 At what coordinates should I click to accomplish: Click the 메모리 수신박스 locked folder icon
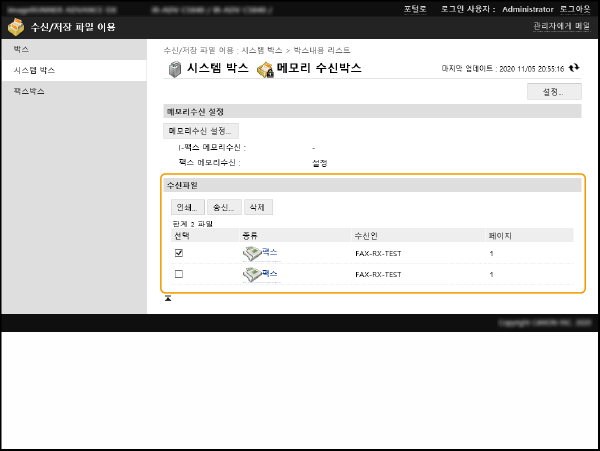tap(265, 69)
